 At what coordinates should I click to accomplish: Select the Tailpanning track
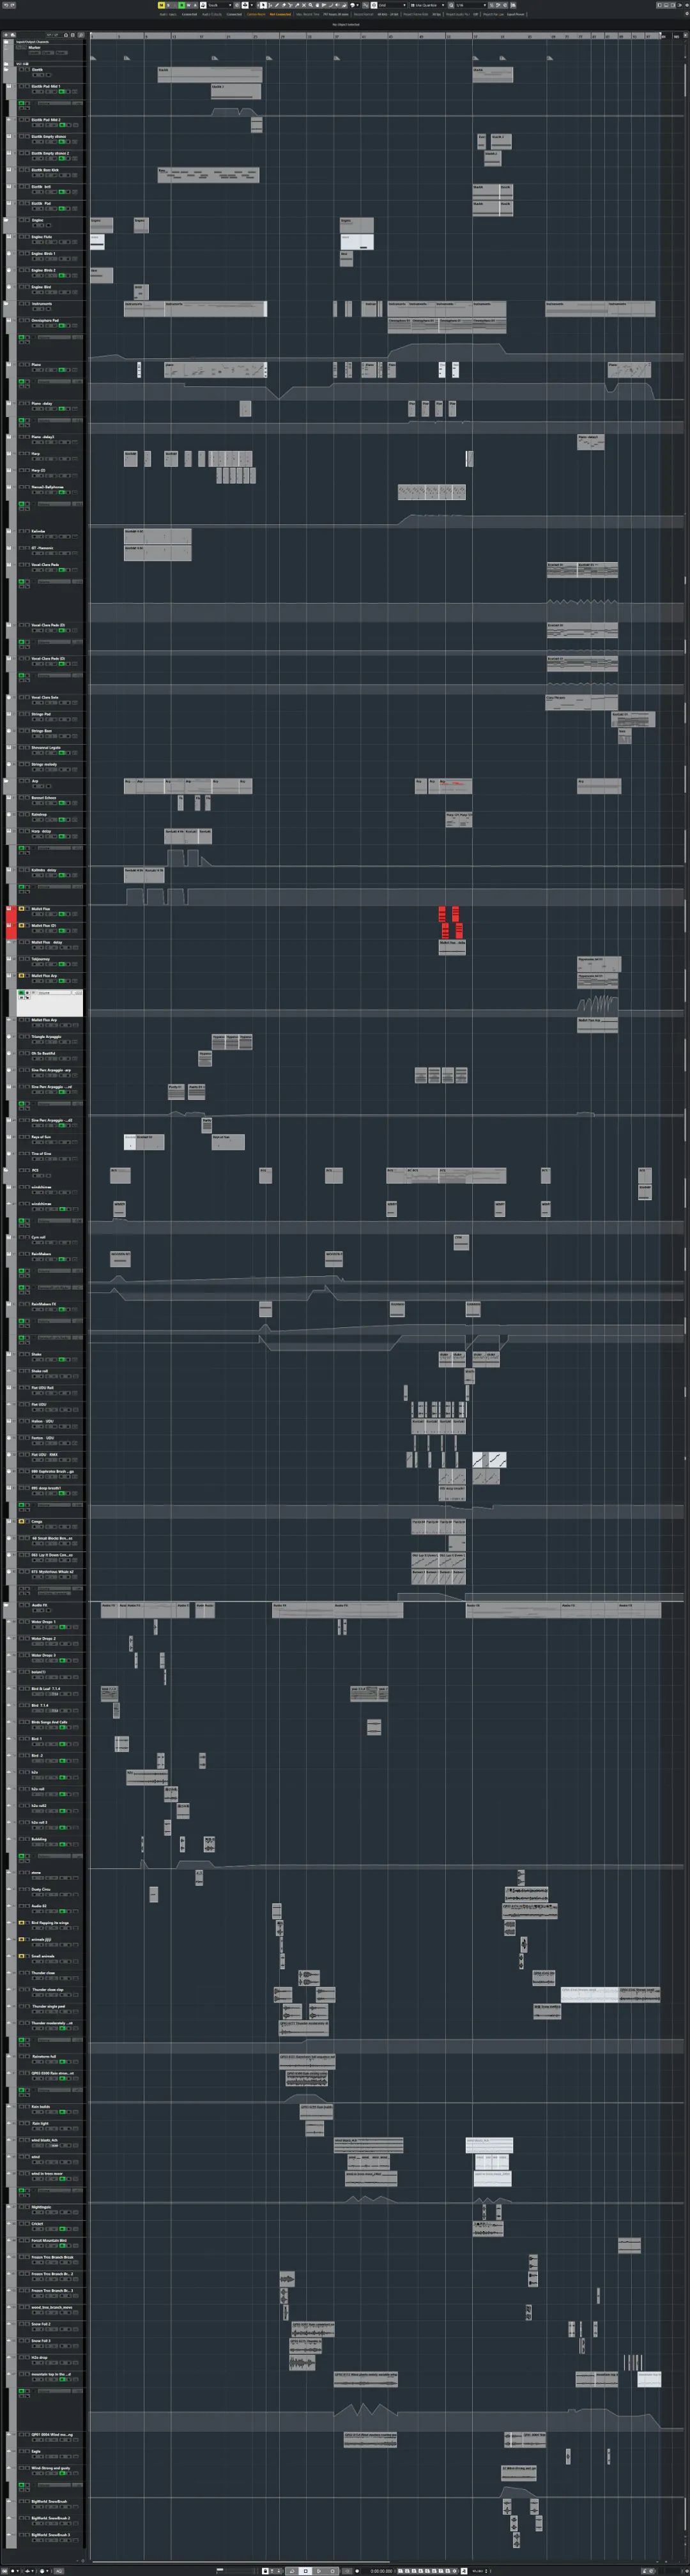pos(40,958)
